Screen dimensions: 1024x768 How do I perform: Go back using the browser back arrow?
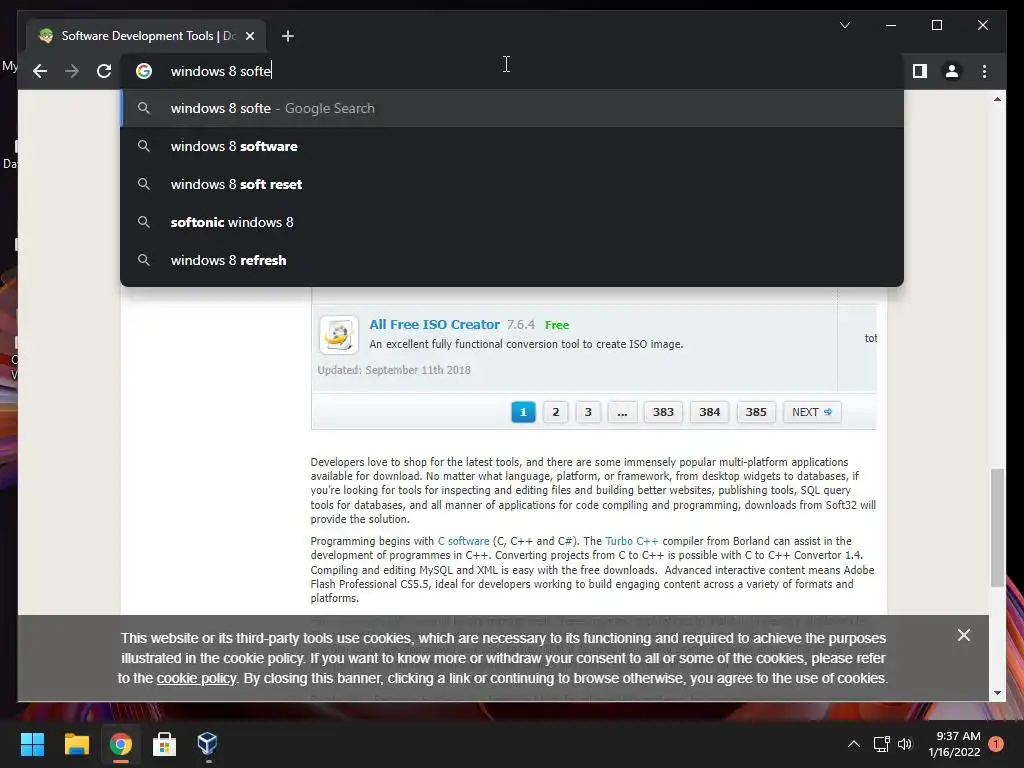(x=40, y=71)
